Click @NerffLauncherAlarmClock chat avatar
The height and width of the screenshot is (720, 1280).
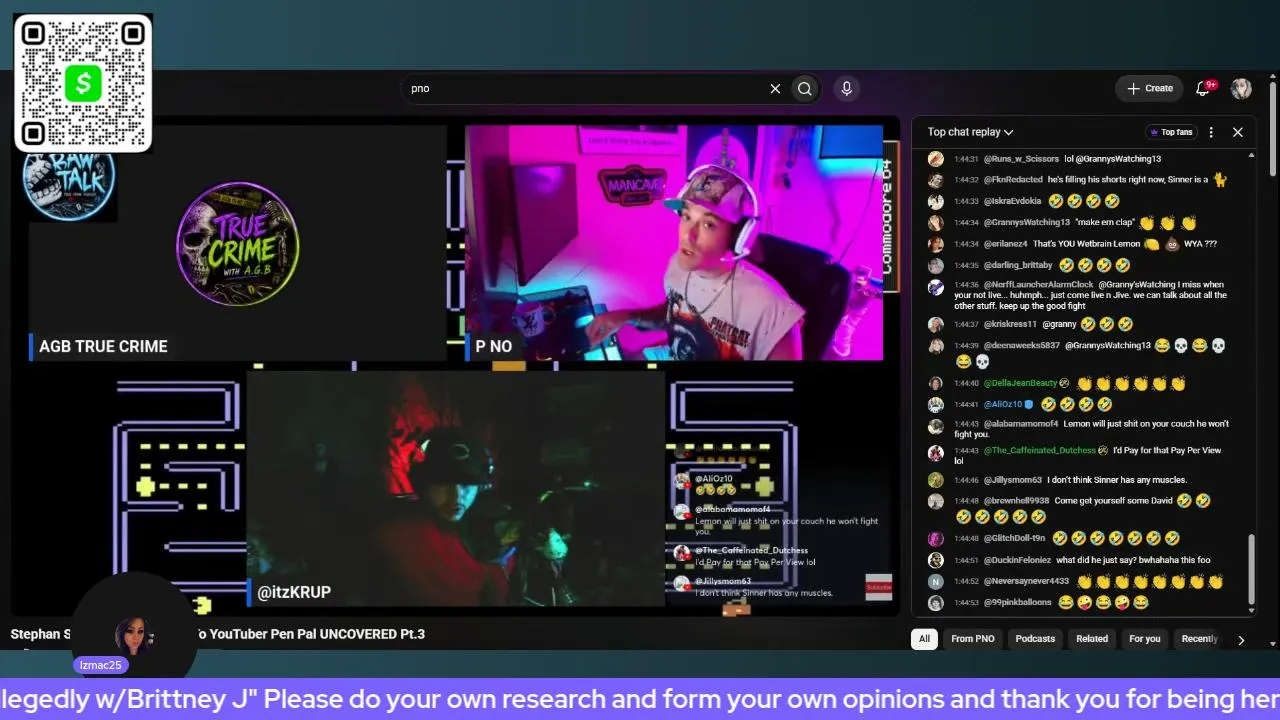click(936, 287)
